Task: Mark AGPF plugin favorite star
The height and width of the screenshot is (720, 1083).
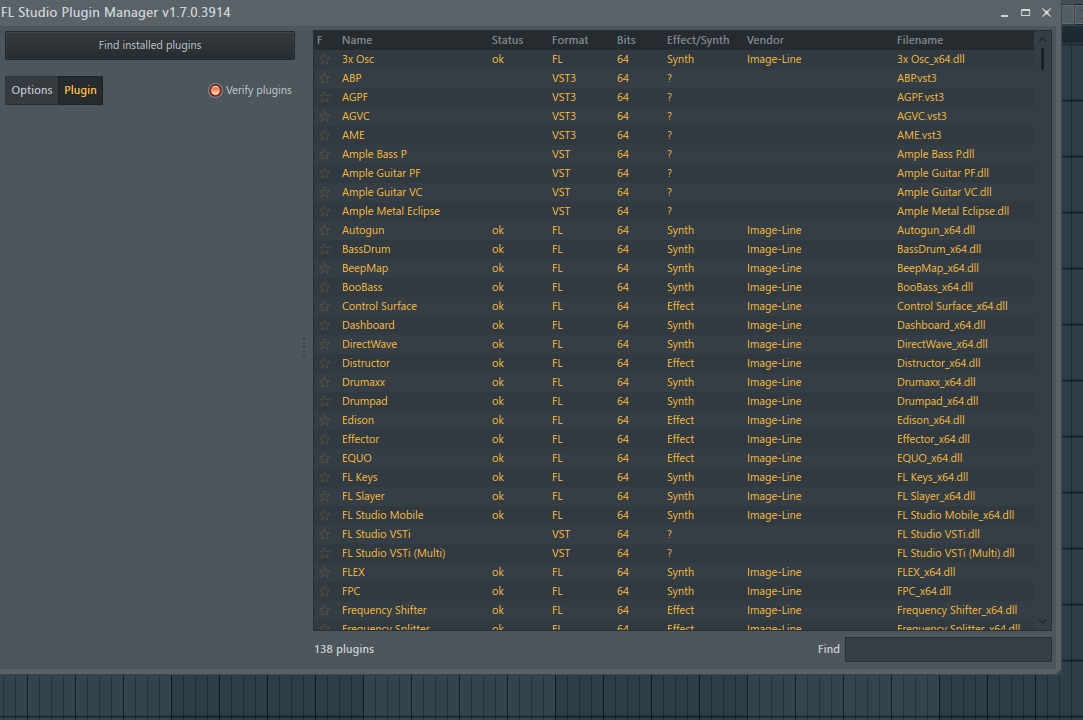Action: tap(324, 97)
